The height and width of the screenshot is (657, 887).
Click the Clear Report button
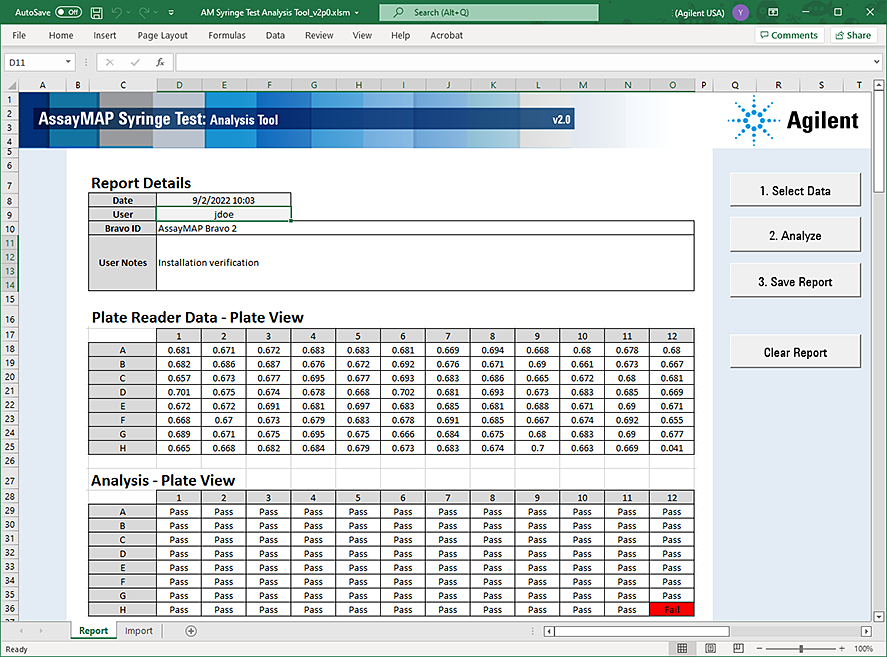click(795, 353)
